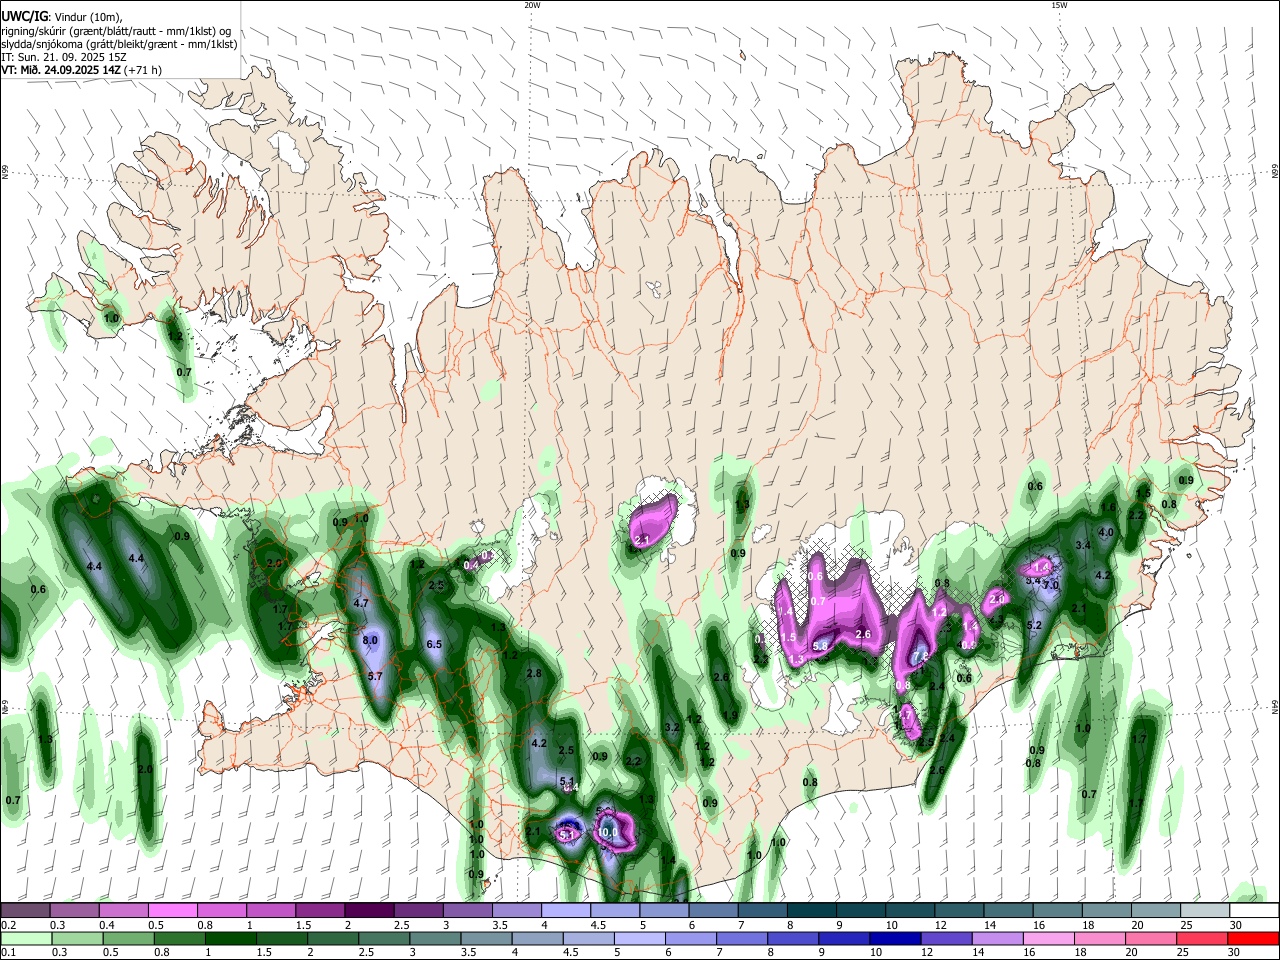Click the '7.0' value in east Iceland
1280x960 pixels.
1050,585
